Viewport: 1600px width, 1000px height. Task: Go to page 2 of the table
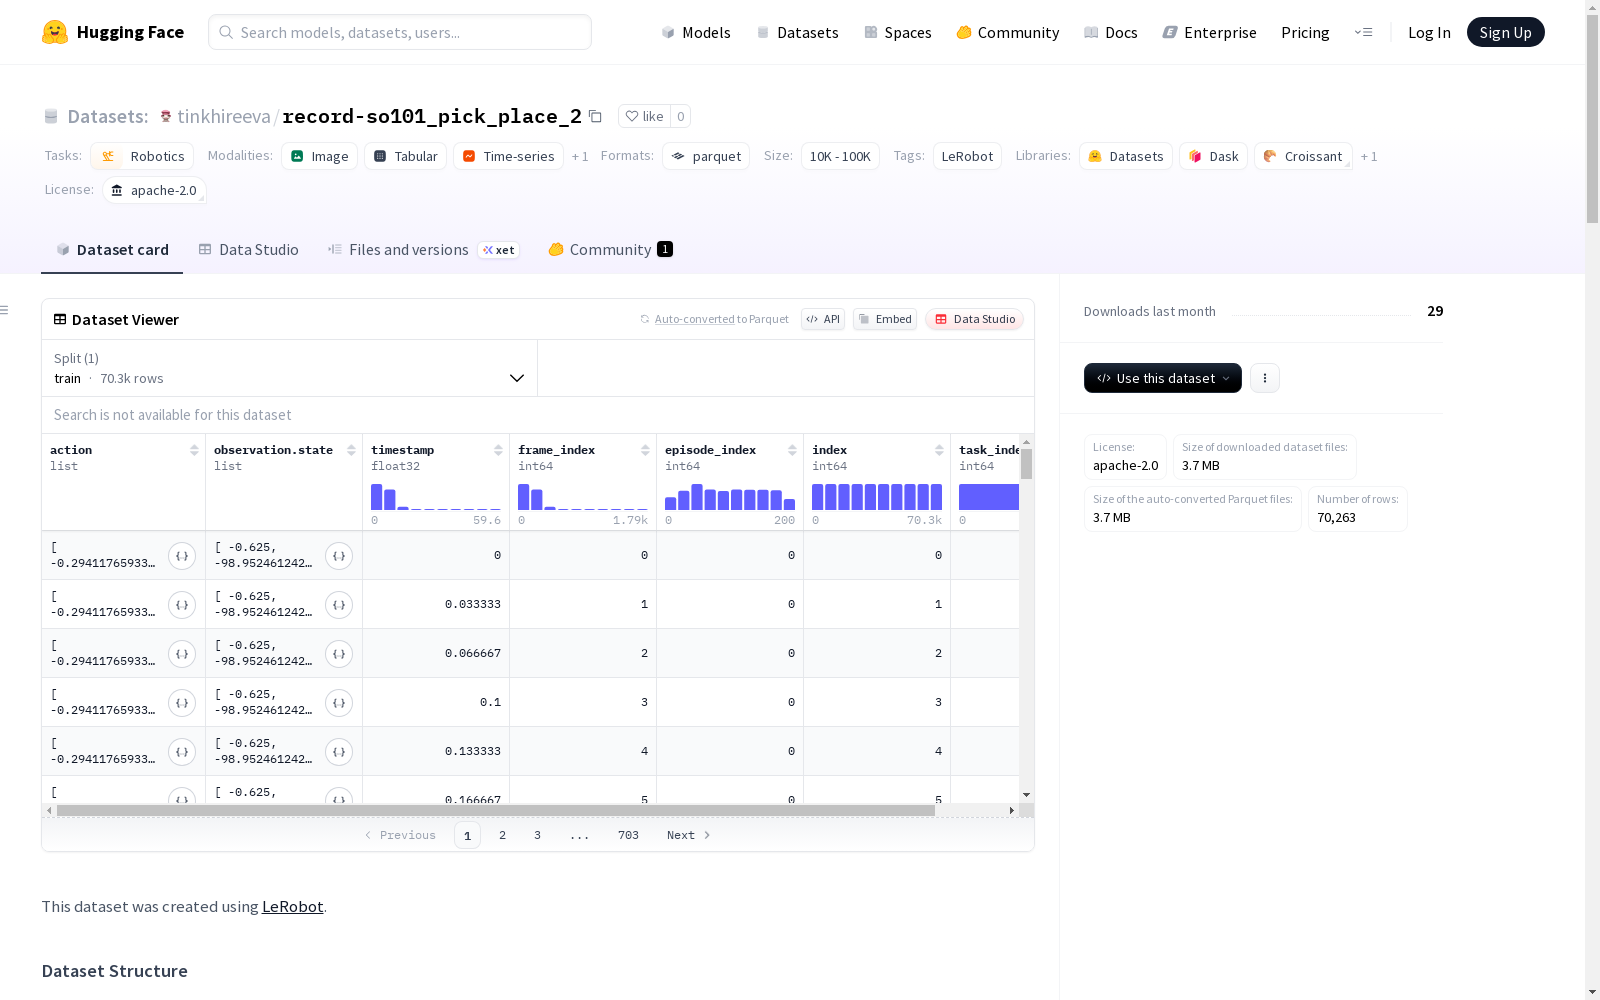502,835
